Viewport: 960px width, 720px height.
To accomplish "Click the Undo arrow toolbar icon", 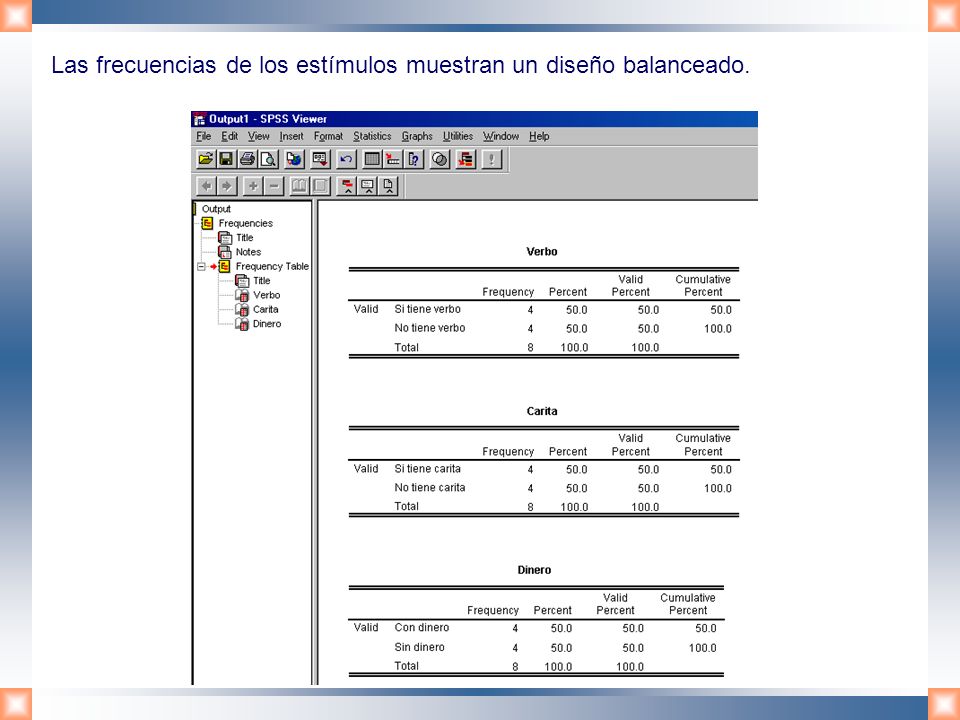I will point(346,159).
